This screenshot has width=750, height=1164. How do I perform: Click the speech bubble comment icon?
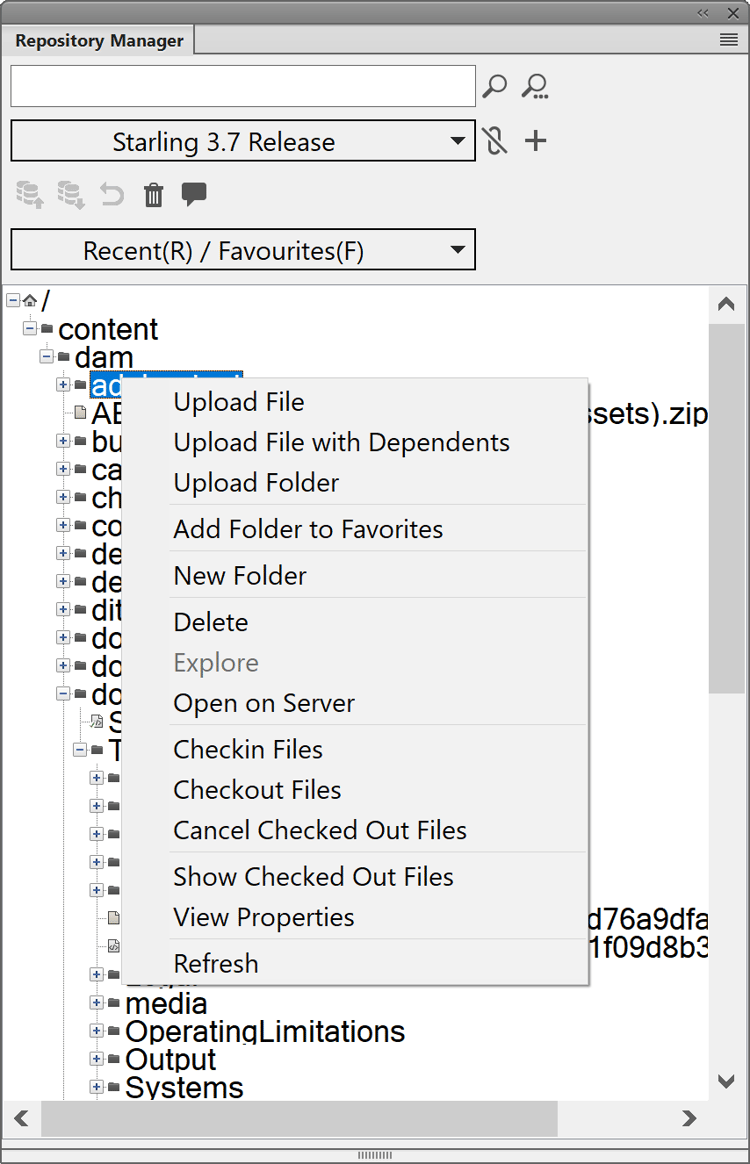pos(194,194)
